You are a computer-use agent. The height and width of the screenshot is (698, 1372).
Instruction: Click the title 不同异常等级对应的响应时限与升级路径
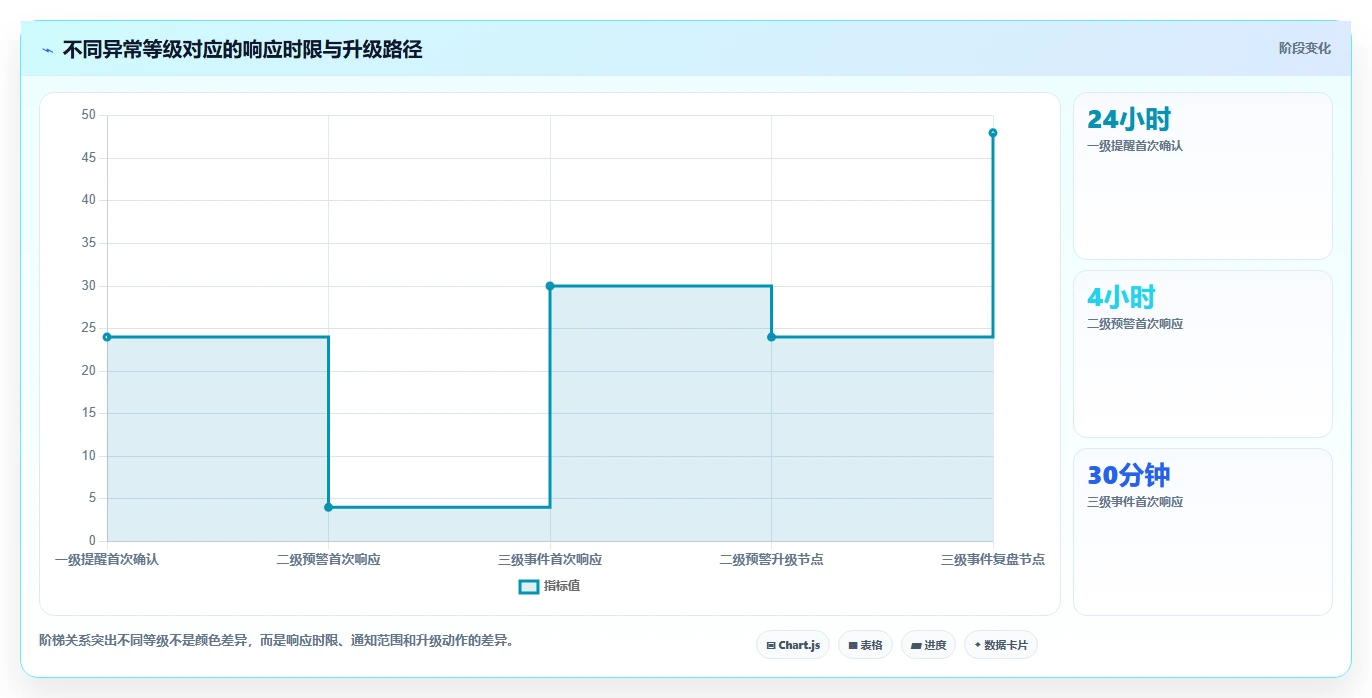(x=242, y=49)
